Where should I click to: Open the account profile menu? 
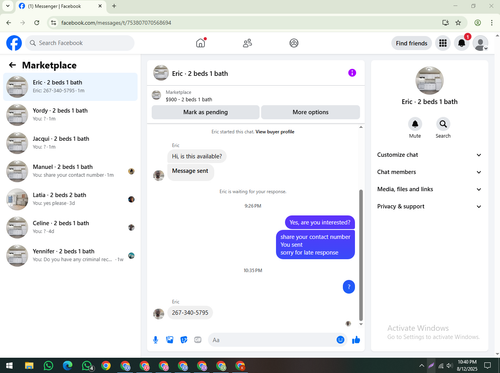(480, 43)
